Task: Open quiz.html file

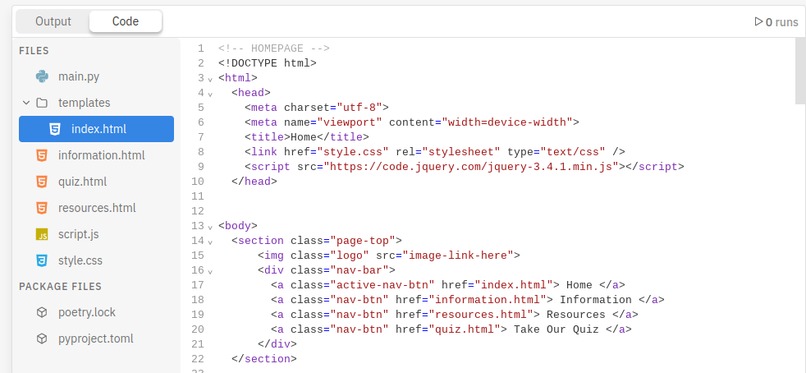Action: [82, 181]
